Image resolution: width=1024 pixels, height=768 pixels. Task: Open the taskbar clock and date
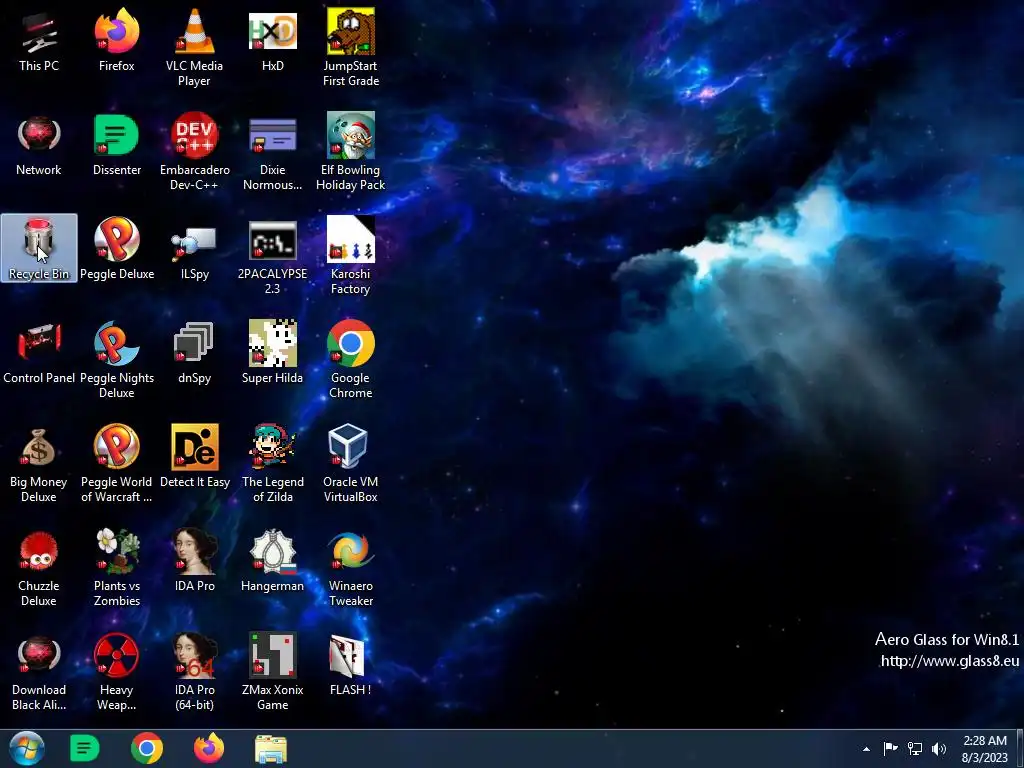point(985,749)
